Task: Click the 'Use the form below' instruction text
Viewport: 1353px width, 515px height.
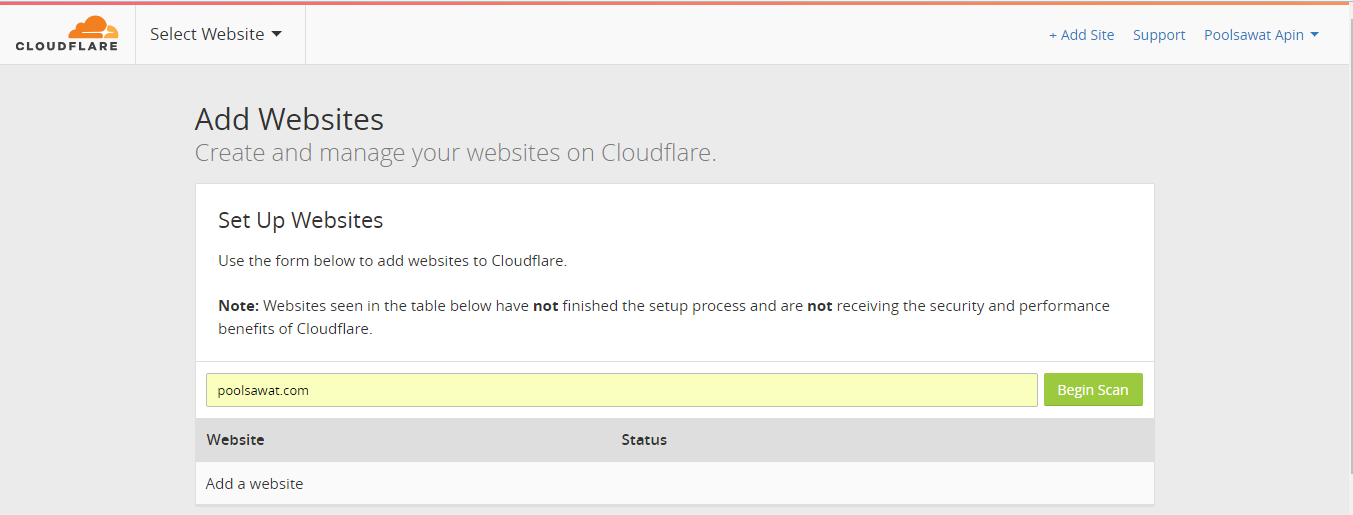Action: pyautogui.click(x=393, y=261)
